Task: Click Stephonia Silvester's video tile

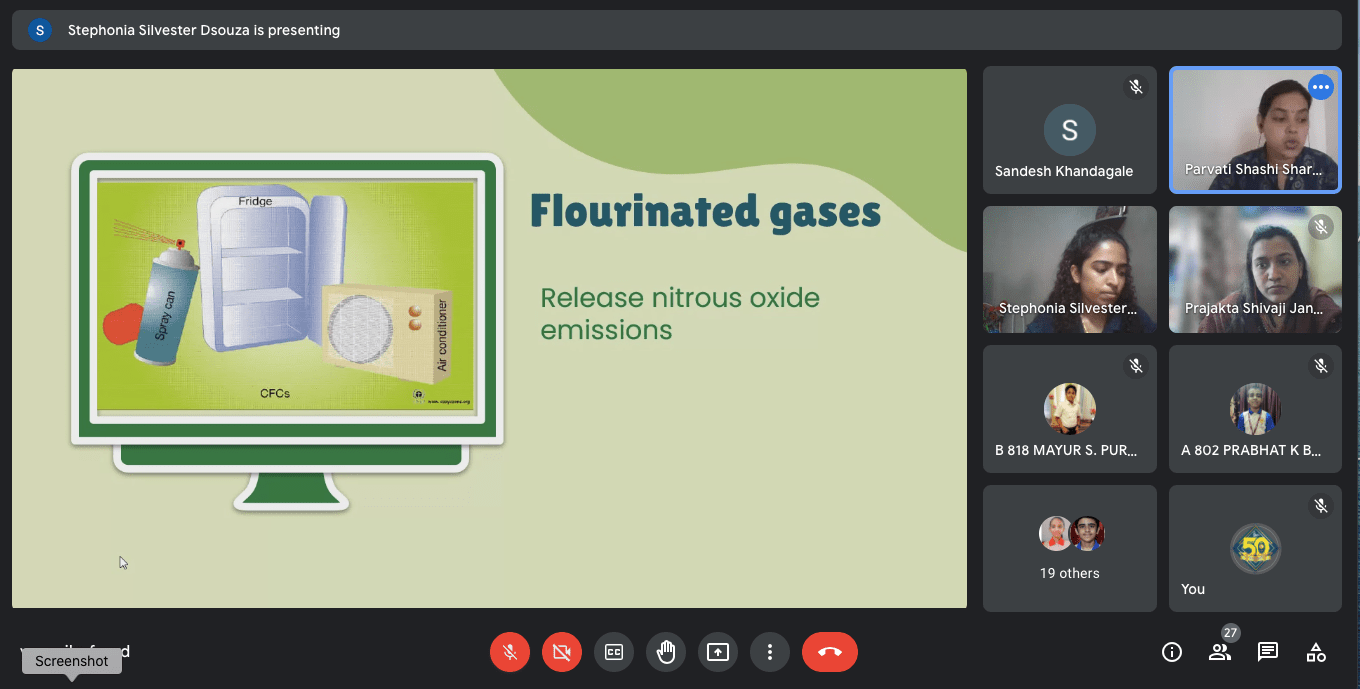Action: [1069, 269]
